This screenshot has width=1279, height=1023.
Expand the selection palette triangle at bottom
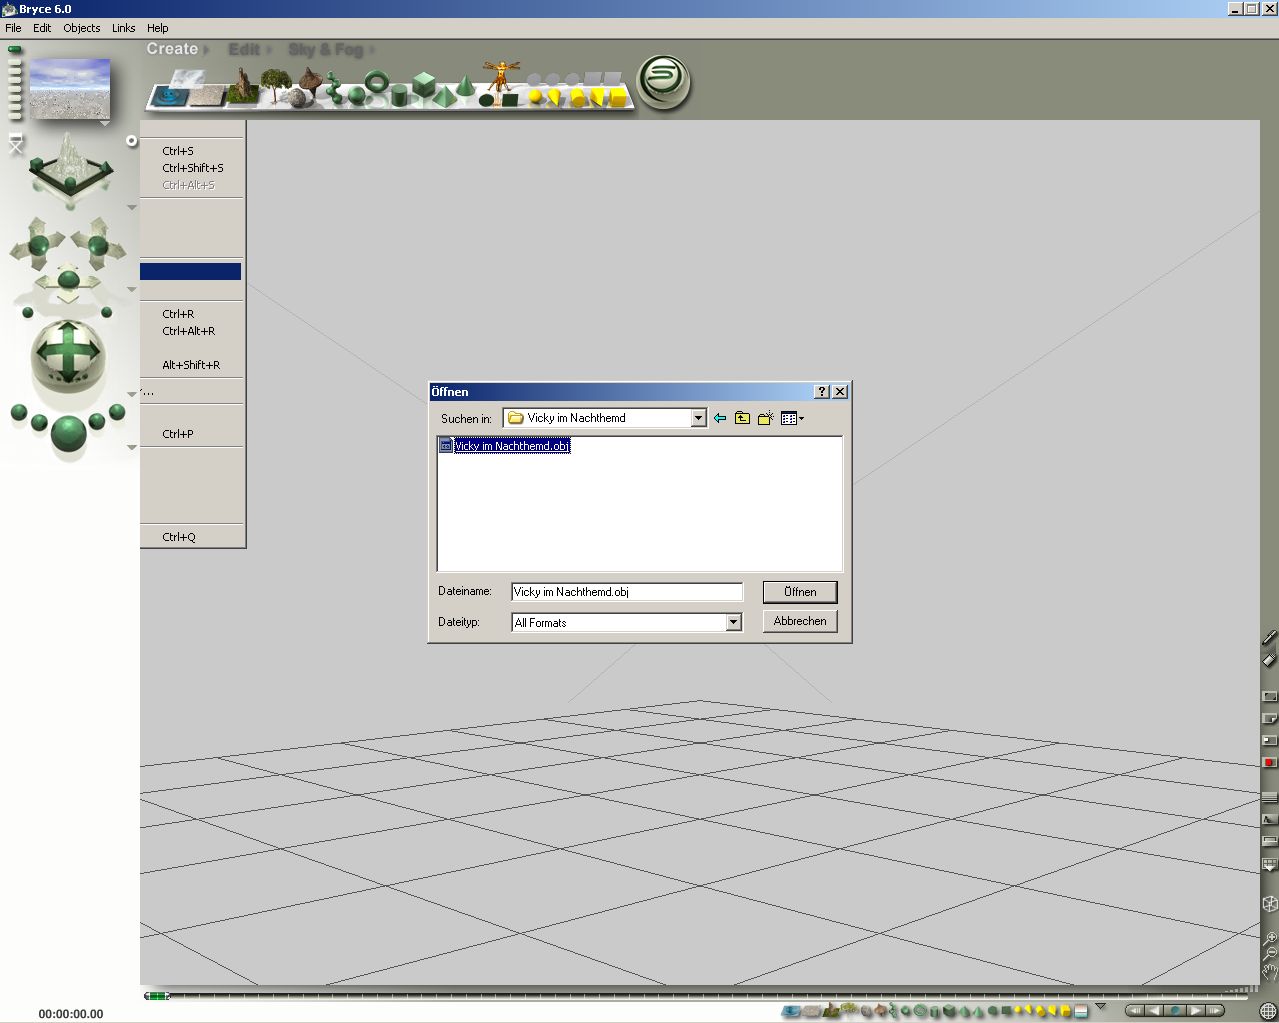point(1101,1007)
